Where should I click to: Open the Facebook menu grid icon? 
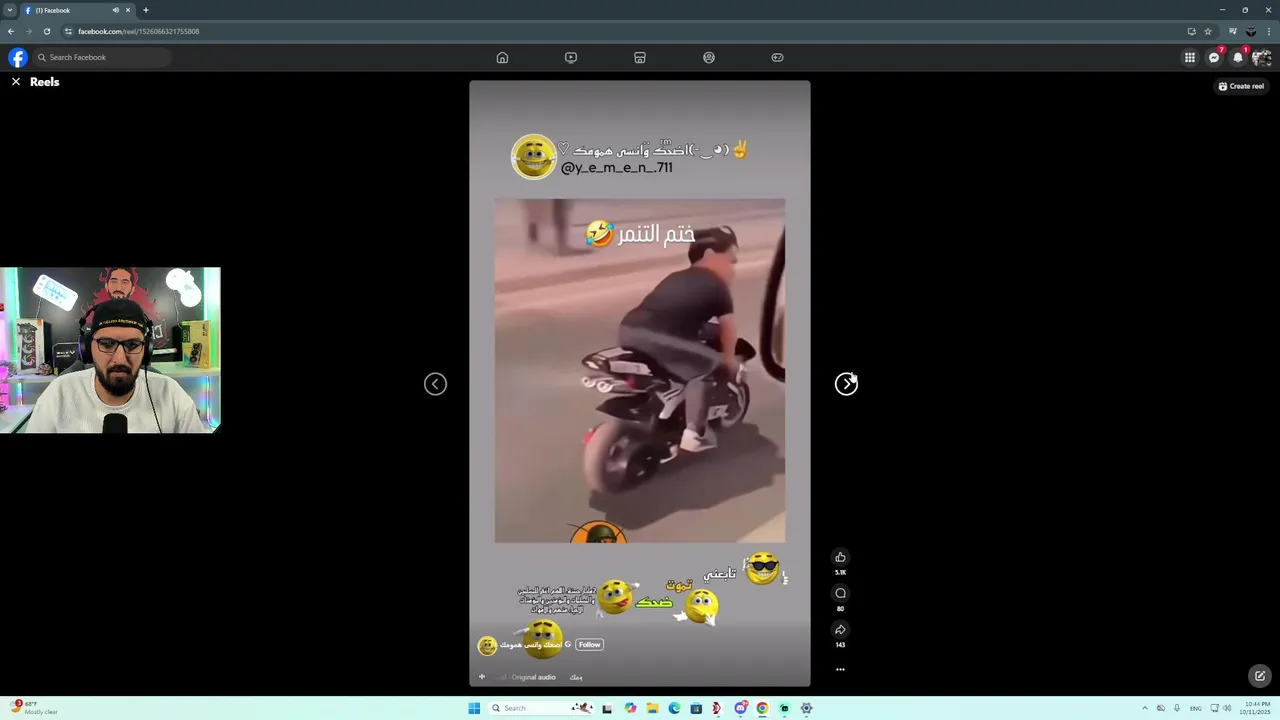(1190, 57)
